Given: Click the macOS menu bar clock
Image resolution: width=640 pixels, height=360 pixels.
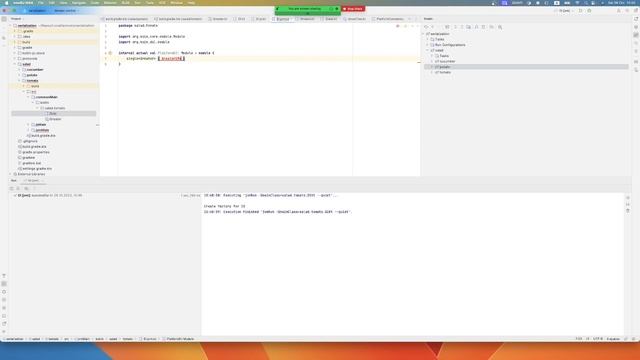Looking at the screenshot, I should coord(622,3).
